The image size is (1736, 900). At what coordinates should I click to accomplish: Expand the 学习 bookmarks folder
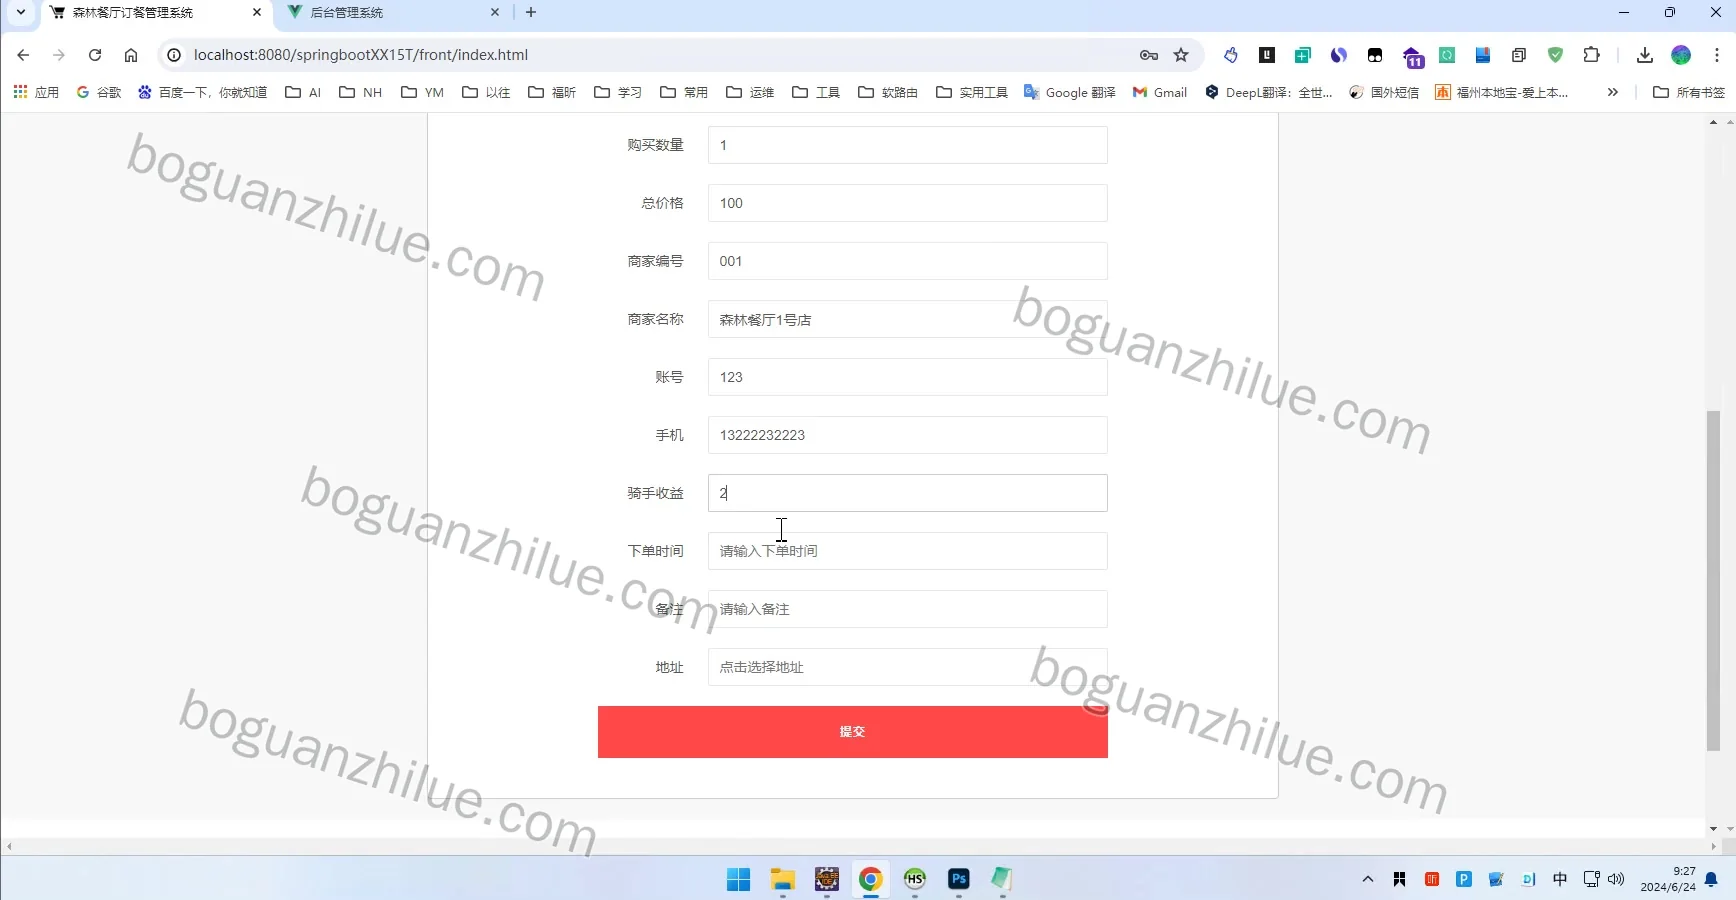point(618,92)
